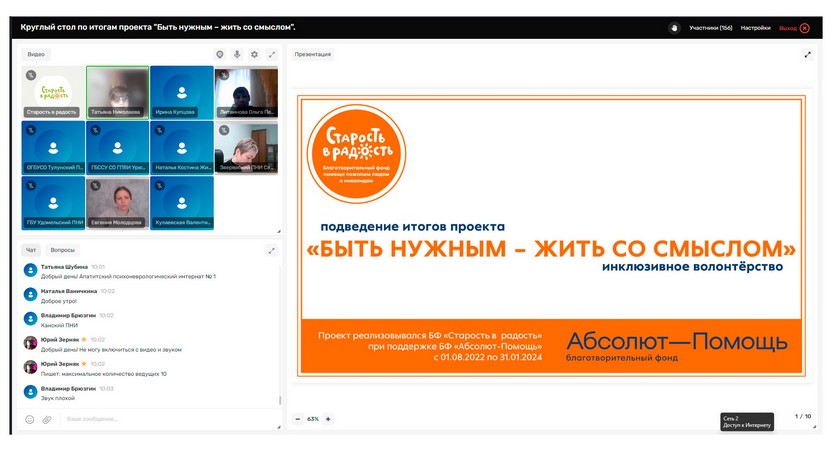Click the raise hand icon in top bar
Viewport: 832px width, 451px height.
click(x=674, y=28)
